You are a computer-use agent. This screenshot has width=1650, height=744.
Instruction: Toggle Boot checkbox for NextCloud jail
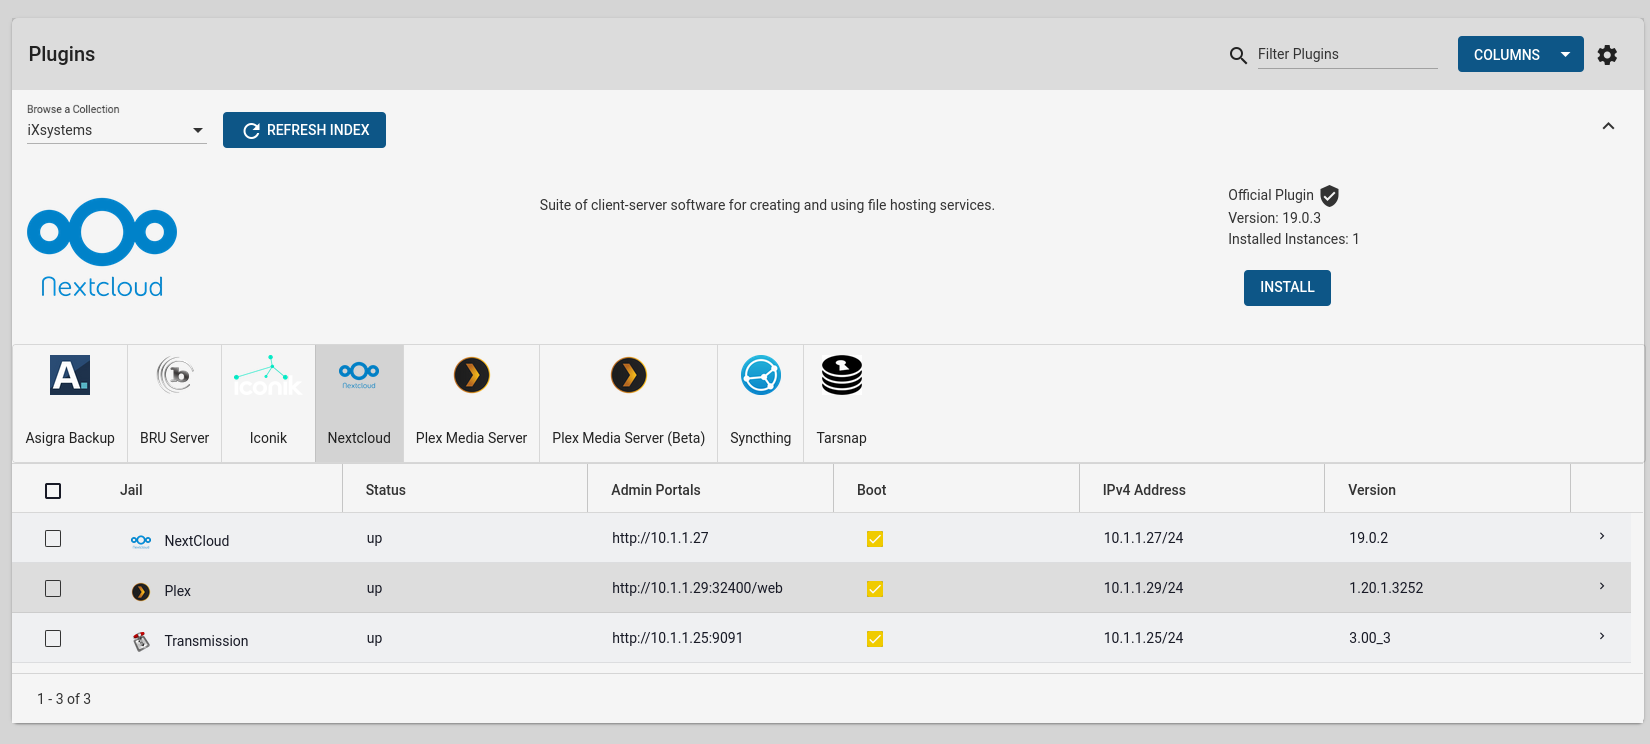pos(875,539)
